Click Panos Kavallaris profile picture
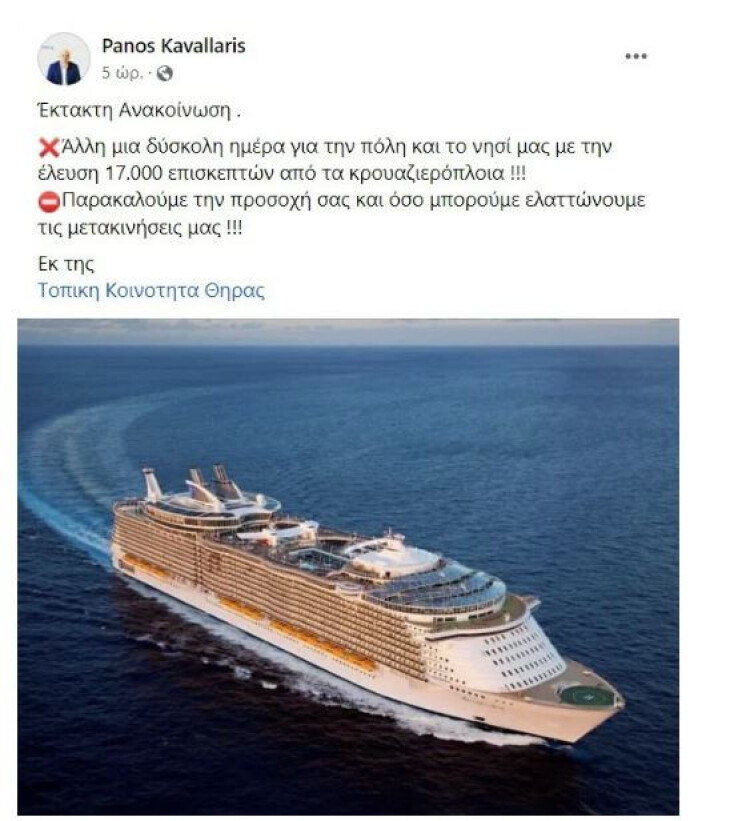 point(63,59)
